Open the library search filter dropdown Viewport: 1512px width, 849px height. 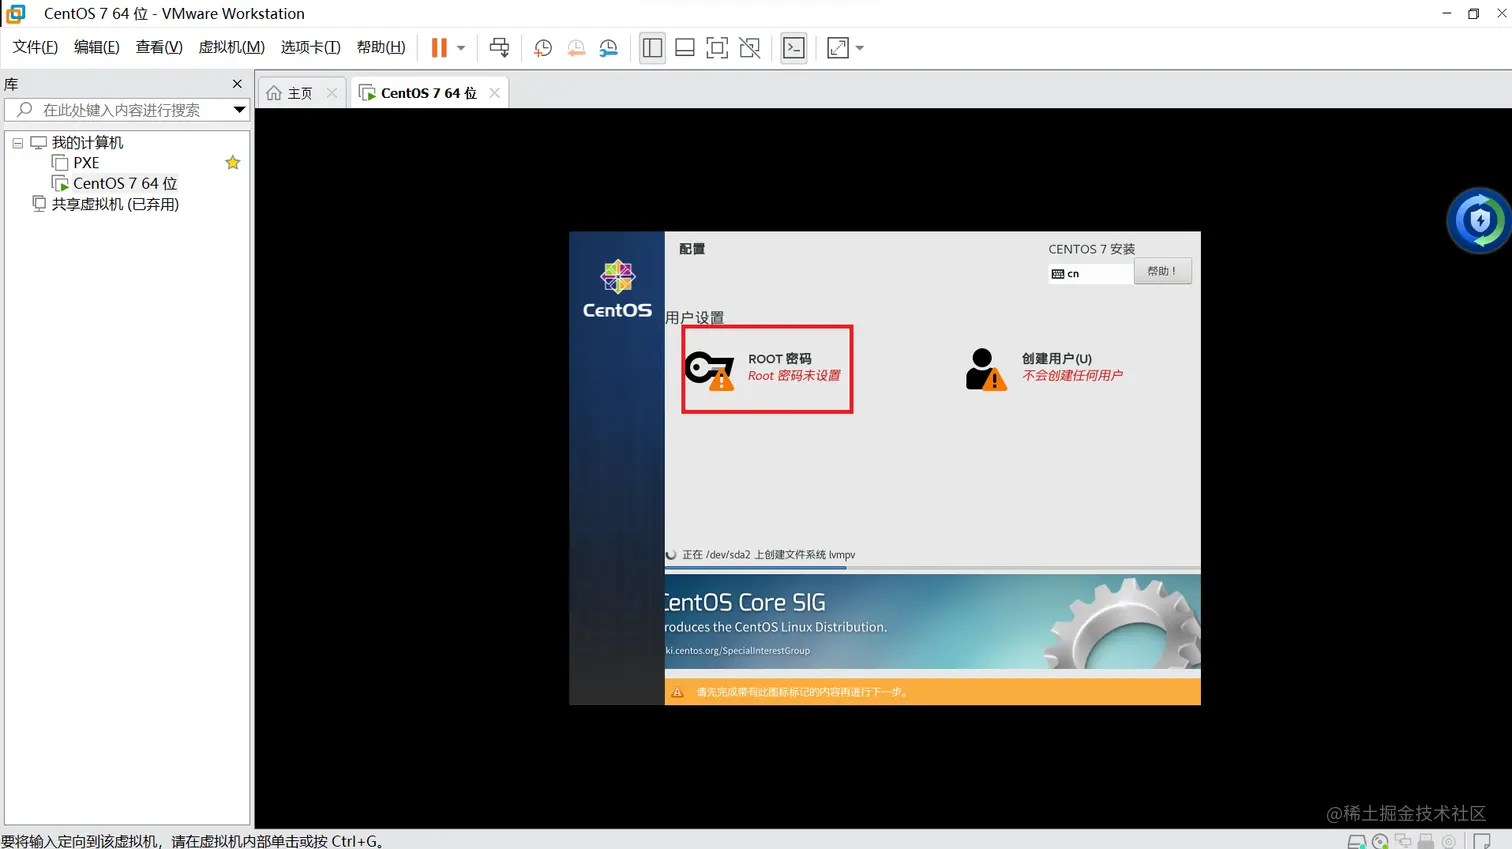239,110
